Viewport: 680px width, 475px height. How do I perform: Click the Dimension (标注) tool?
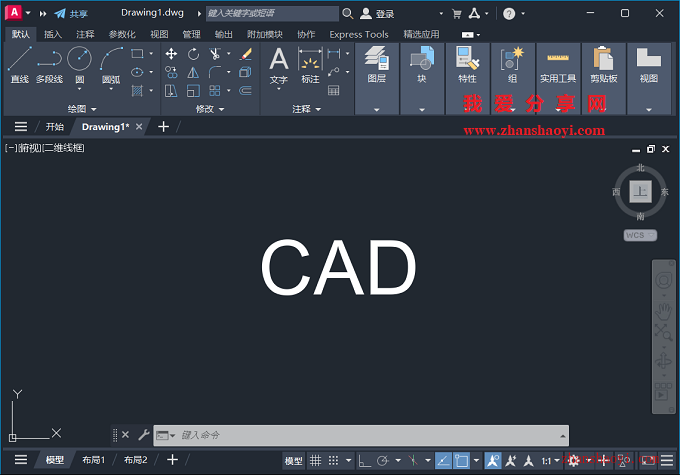click(x=310, y=65)
